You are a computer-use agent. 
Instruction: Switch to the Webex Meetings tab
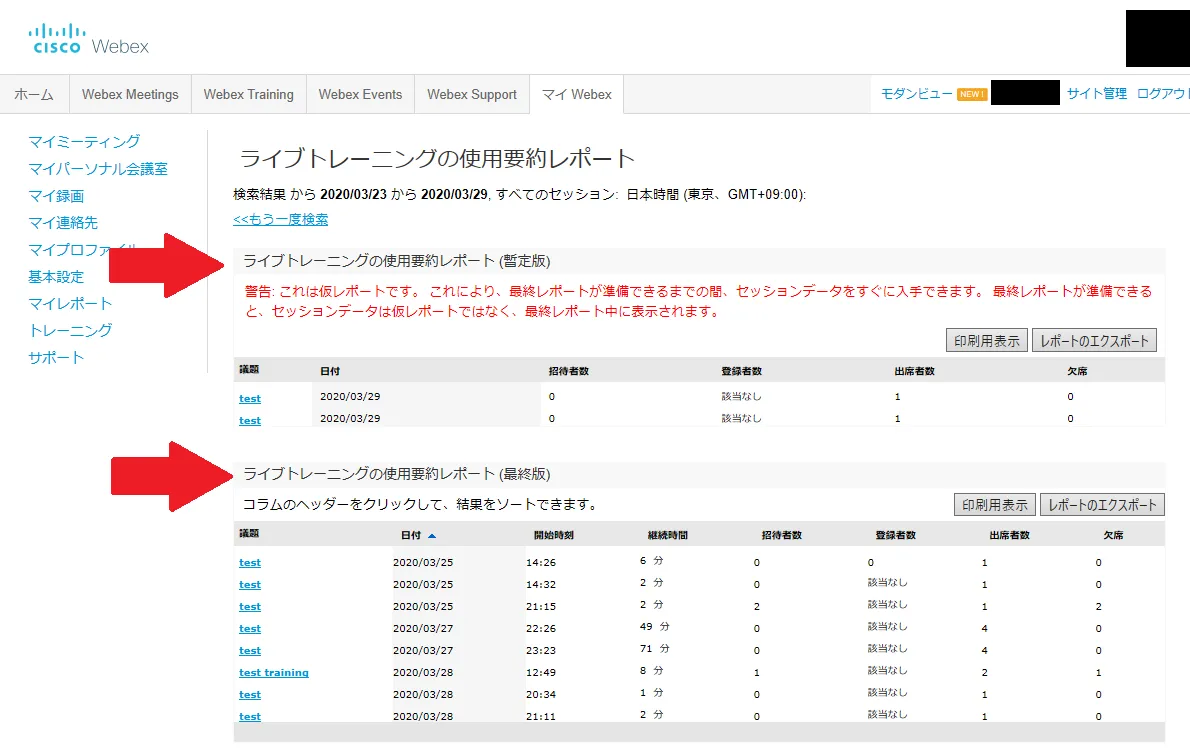130,94
